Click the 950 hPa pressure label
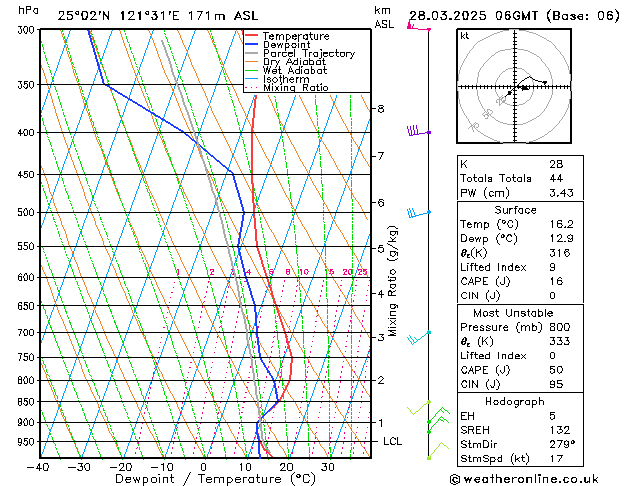The image size is (629, 486). point(28,441)
